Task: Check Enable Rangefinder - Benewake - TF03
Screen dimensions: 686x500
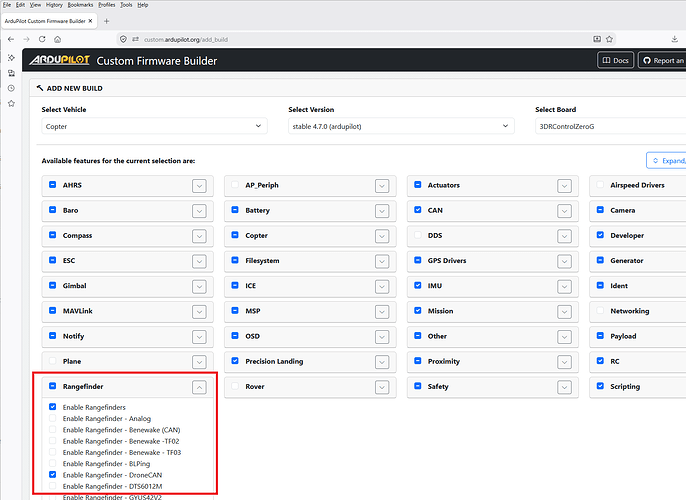Action: [x=52, y=452]
